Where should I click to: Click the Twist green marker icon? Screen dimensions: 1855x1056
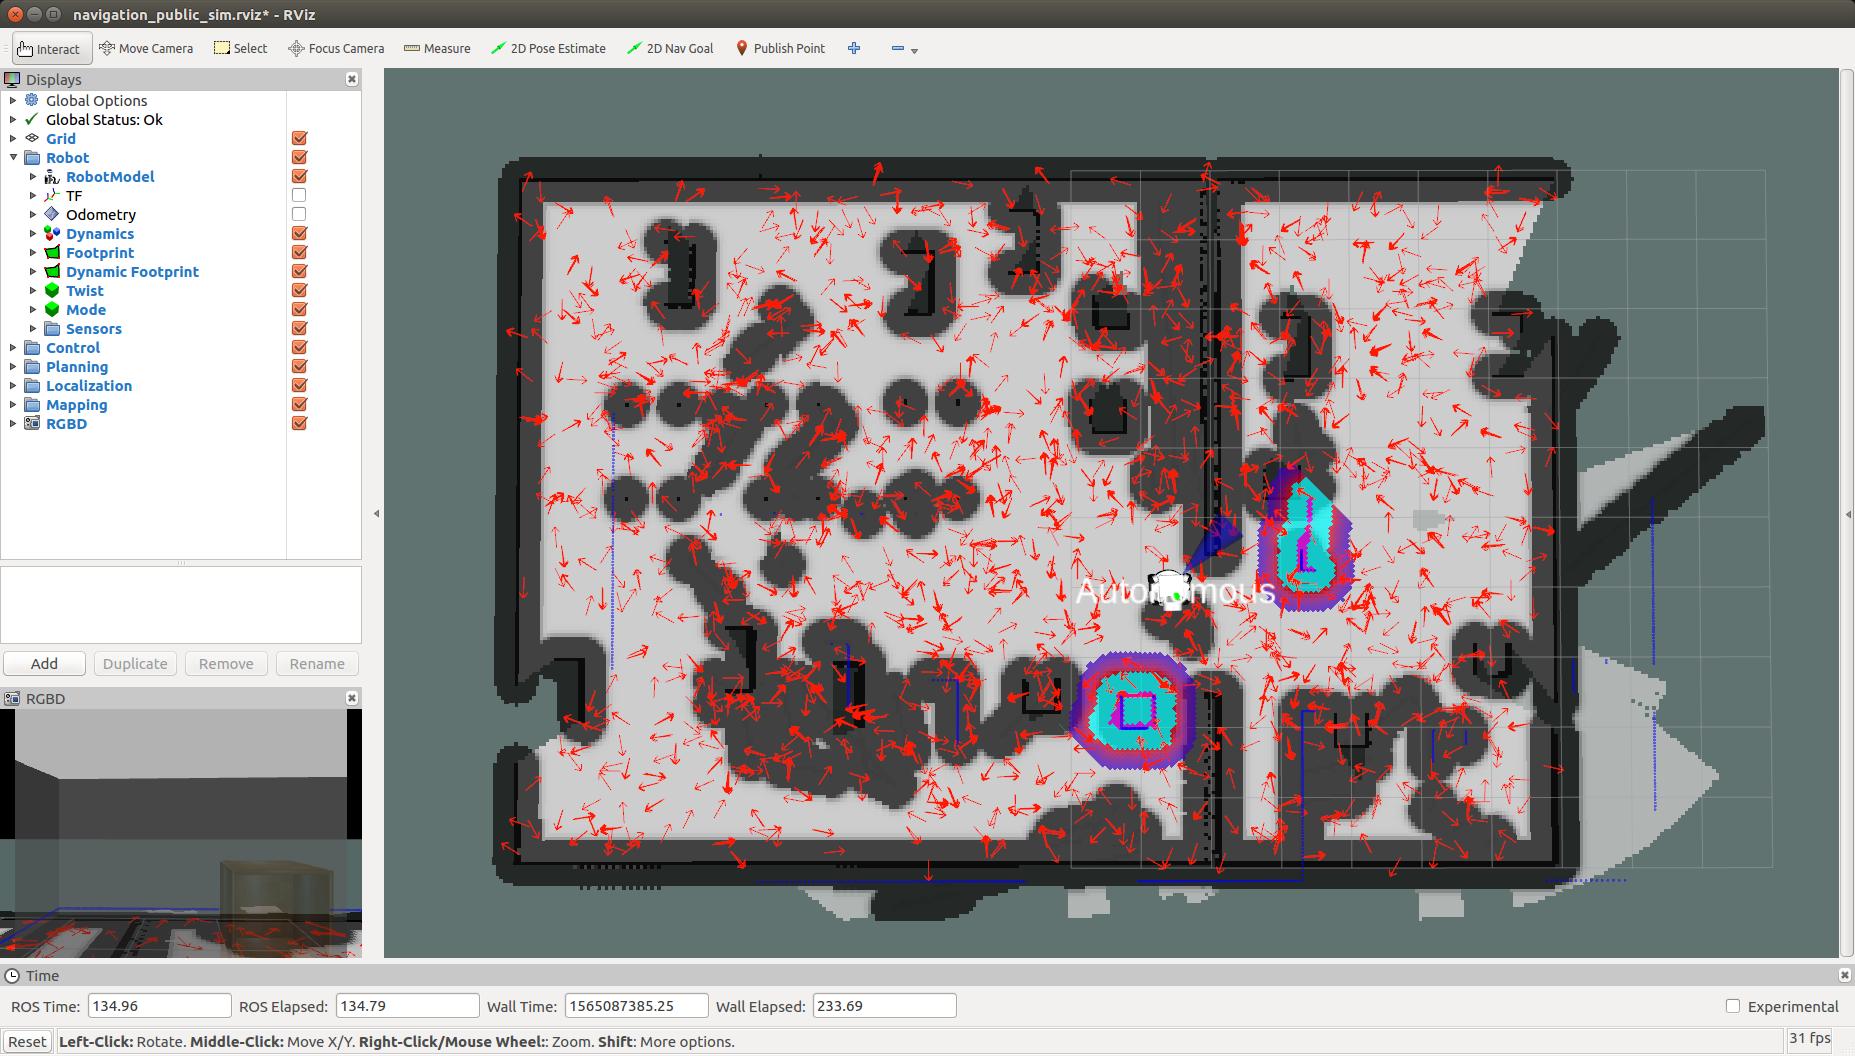[x=52, y=290]
